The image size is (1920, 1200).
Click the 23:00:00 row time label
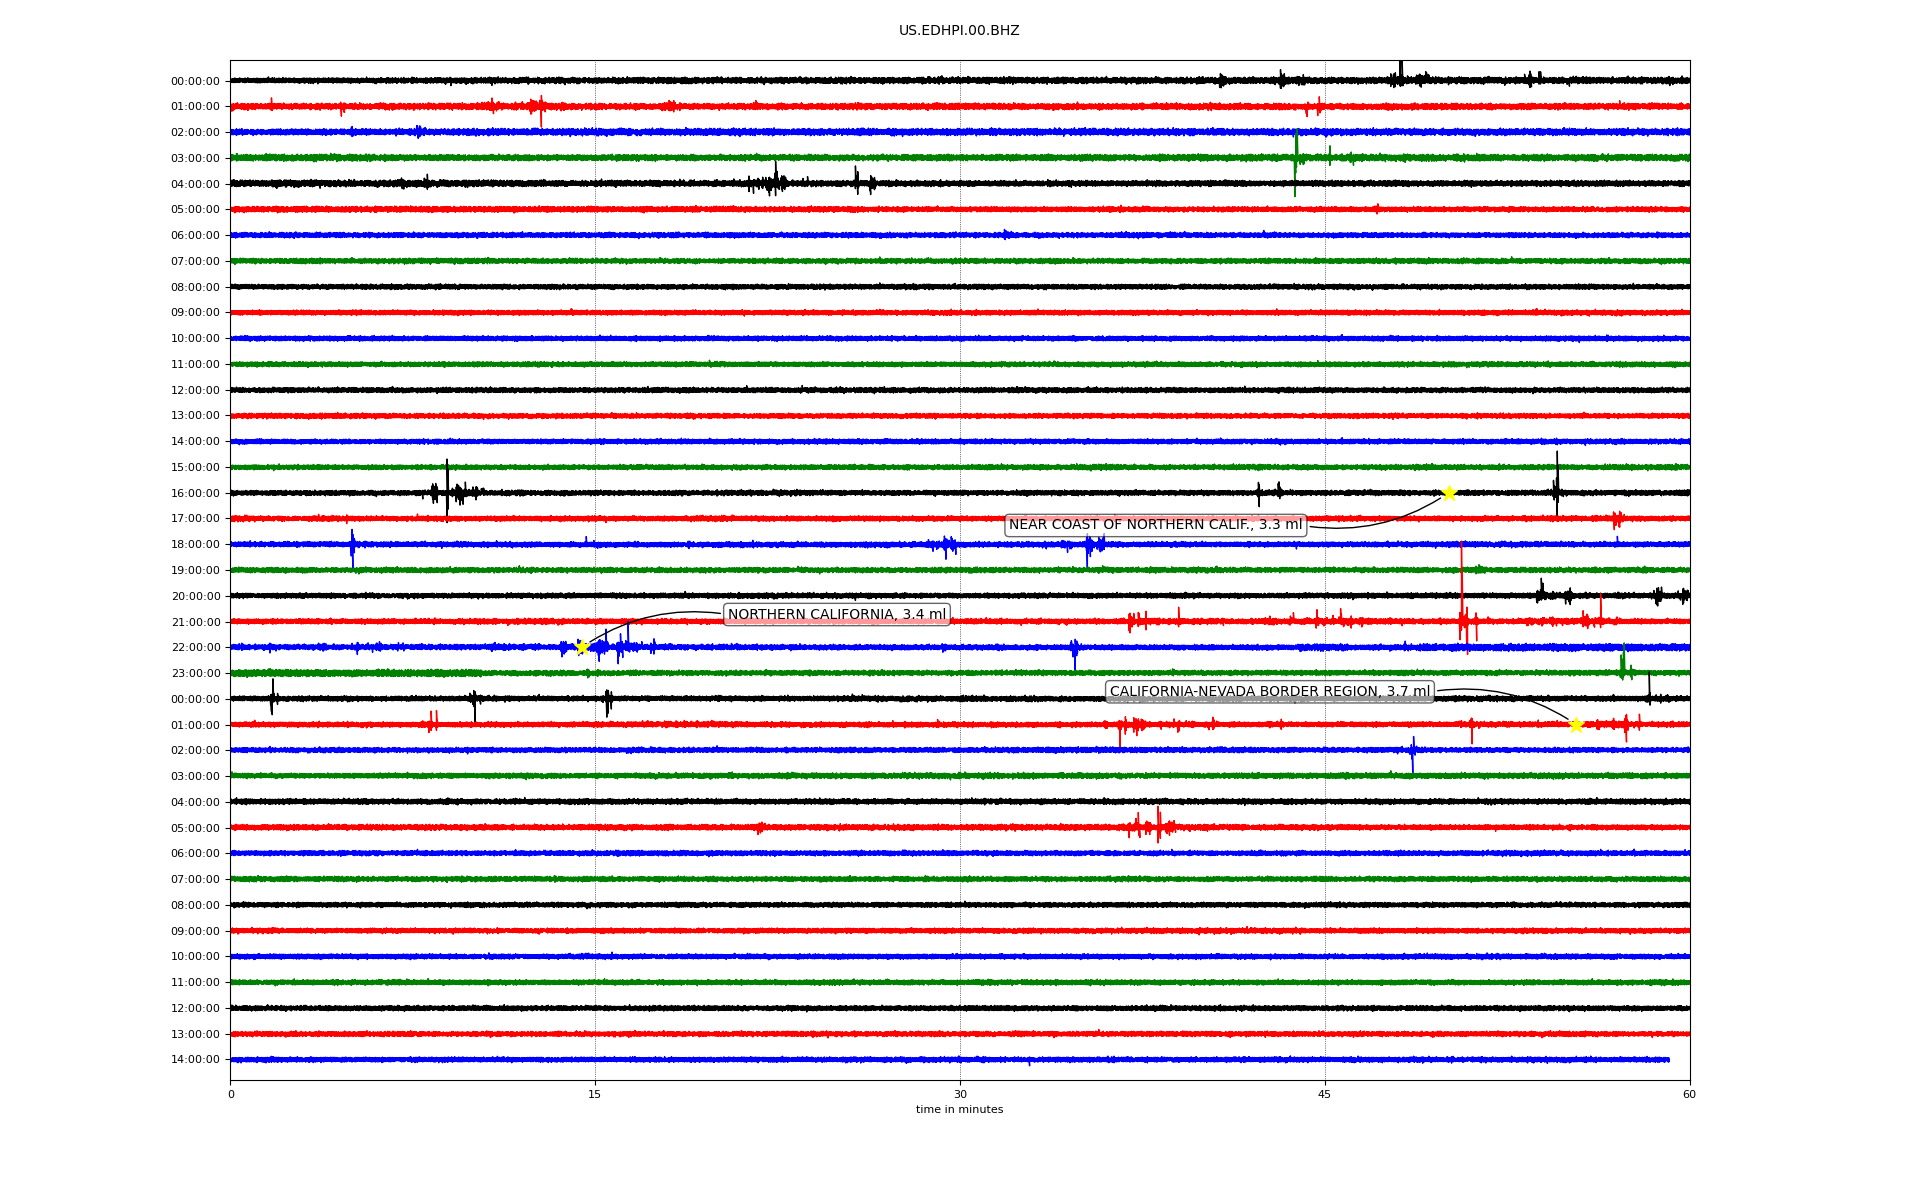pos(195,674)
